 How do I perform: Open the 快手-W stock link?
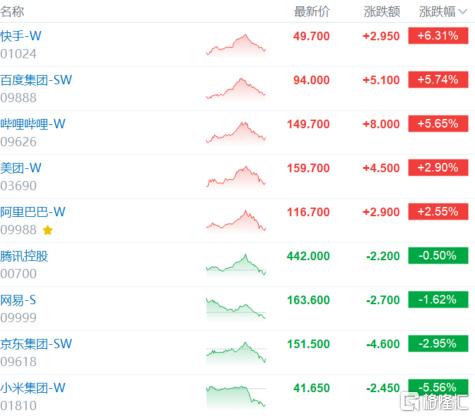[x=21, y=36]
